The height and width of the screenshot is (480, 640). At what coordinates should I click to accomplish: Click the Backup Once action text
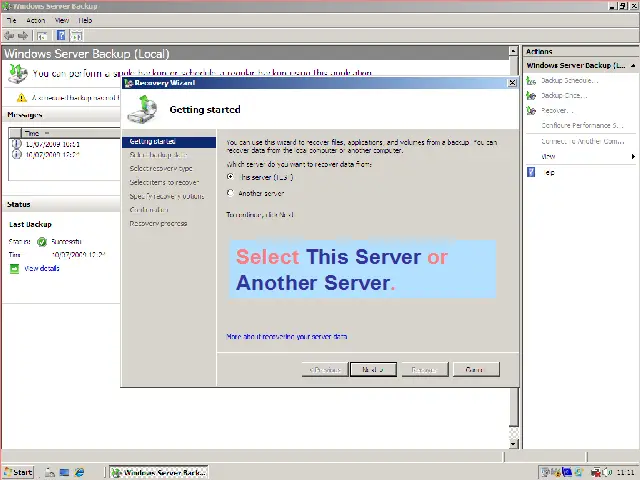tap(564, 96)
